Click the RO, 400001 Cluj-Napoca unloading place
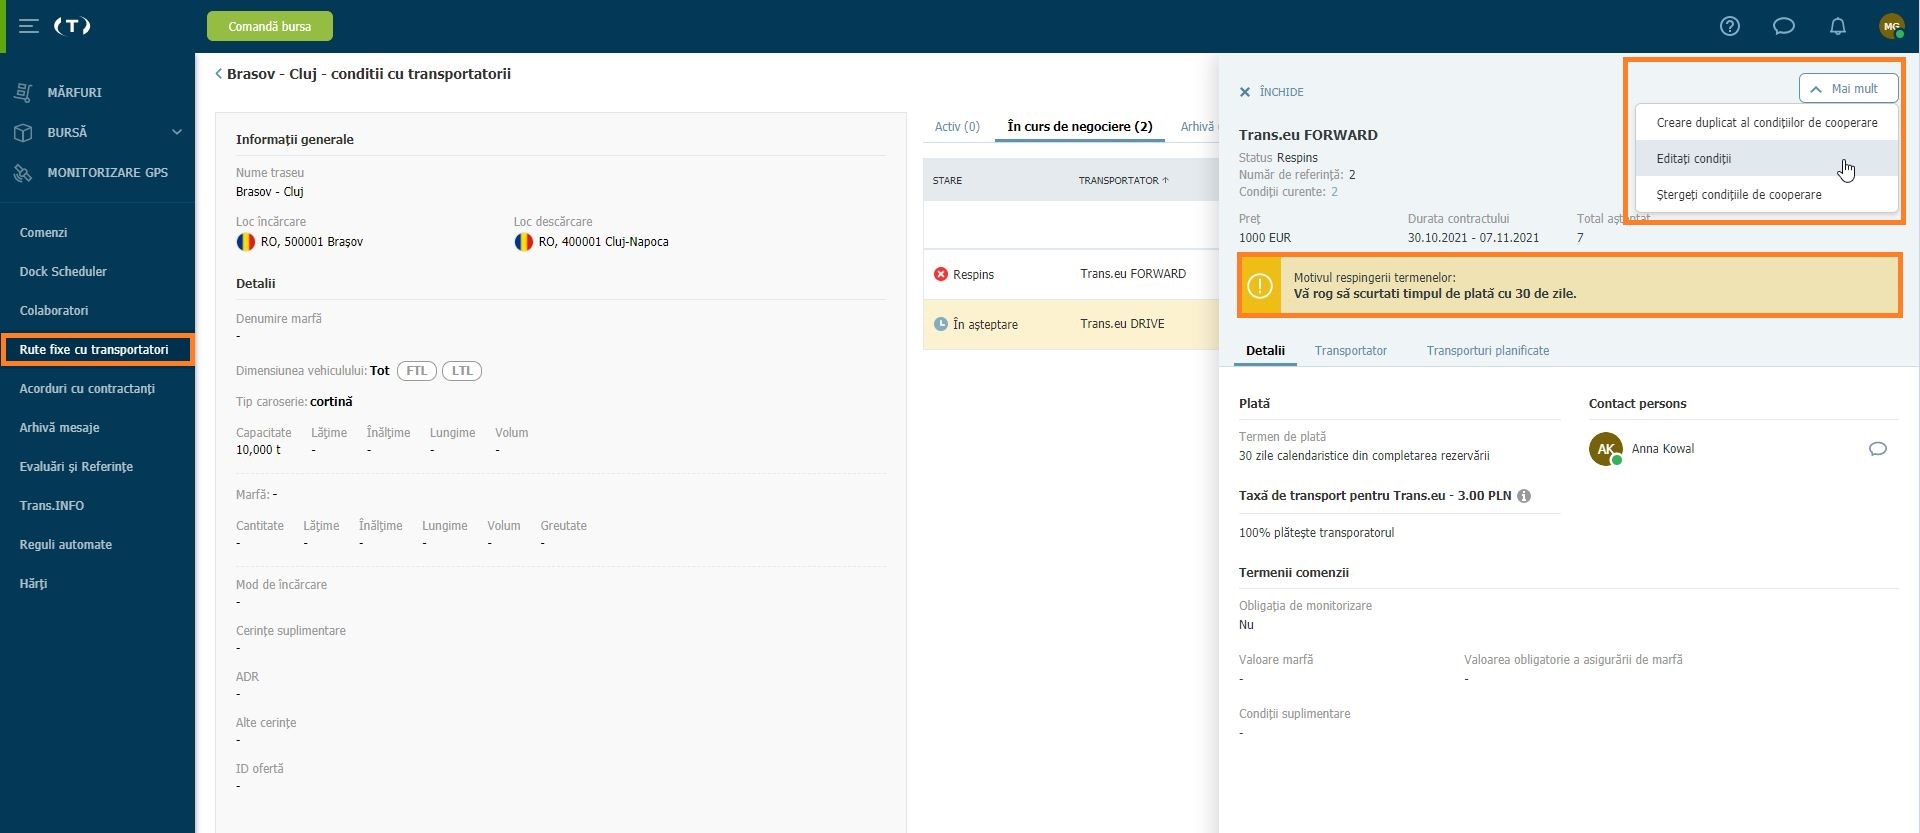 pyautogui.click(x=604, y=242)
